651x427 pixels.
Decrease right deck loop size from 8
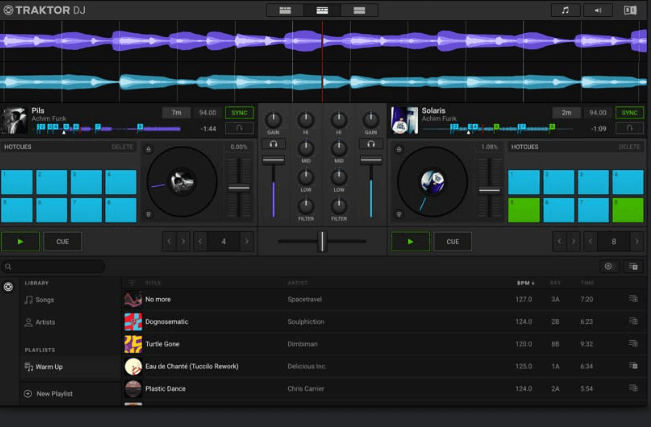click(x=590, y=241)
